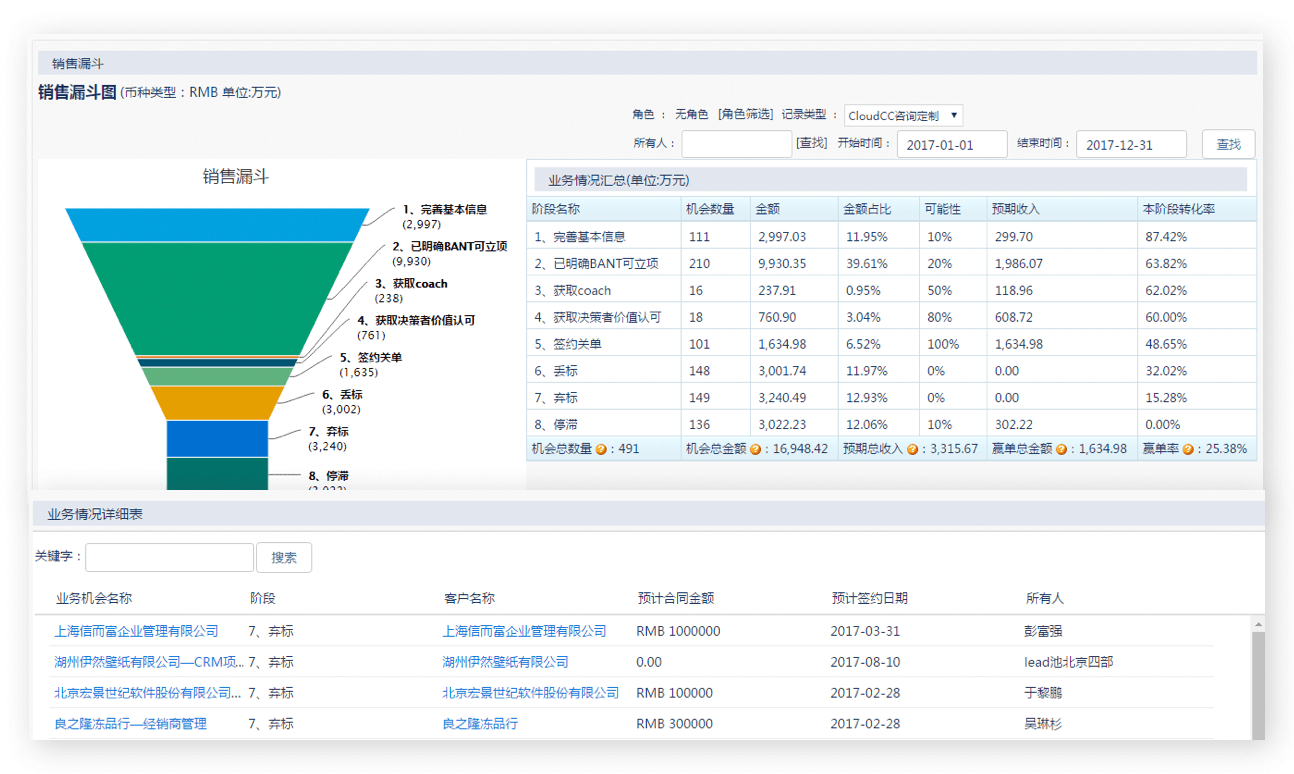
Task: Focus the 所有人 input field
Action: coord(737,144)
